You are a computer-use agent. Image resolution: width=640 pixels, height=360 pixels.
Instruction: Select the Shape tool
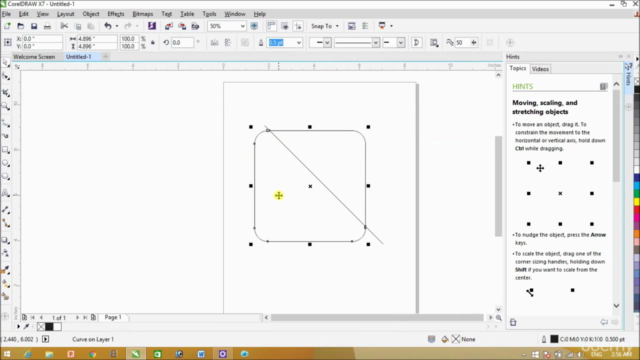[x=6, y=76]
